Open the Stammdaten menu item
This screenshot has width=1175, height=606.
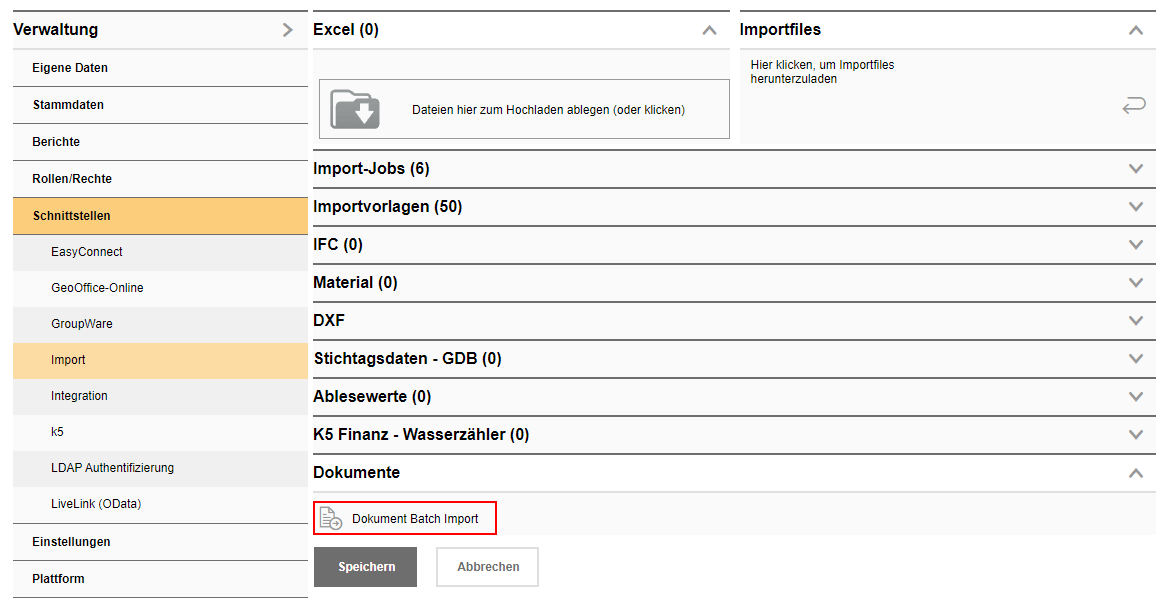click(x=68, y=105)
